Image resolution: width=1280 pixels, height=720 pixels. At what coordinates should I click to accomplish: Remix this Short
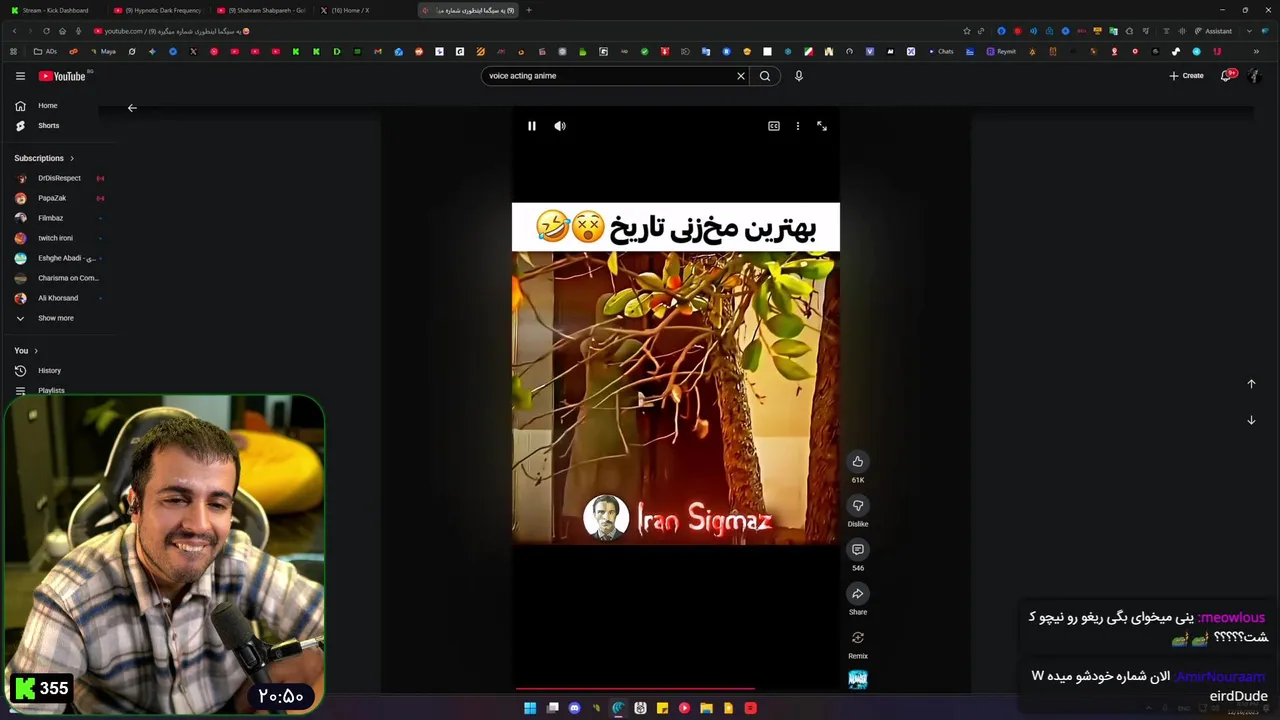coord(857,637)
